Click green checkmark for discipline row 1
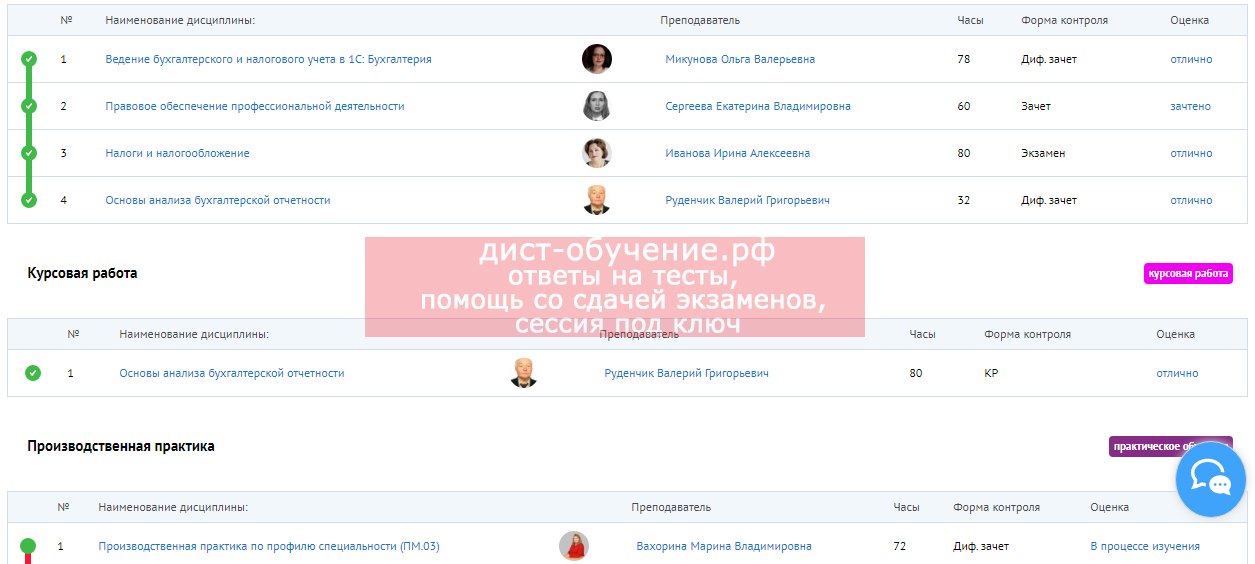The image size is (1255, 564). (x=29, y=59)
